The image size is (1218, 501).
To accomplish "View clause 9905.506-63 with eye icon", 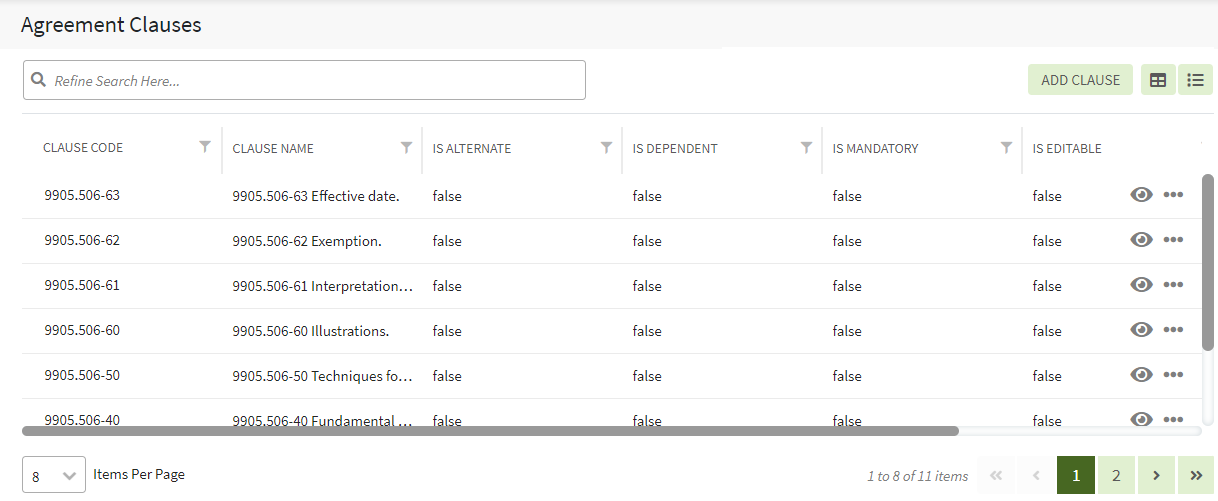I will 1141,195.
